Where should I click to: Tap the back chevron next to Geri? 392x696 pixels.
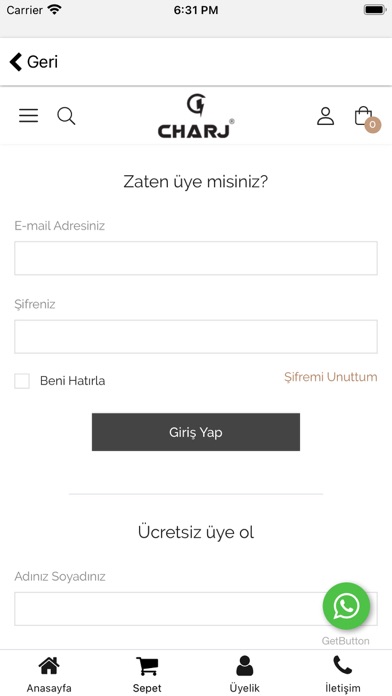[x=16, y=62]
